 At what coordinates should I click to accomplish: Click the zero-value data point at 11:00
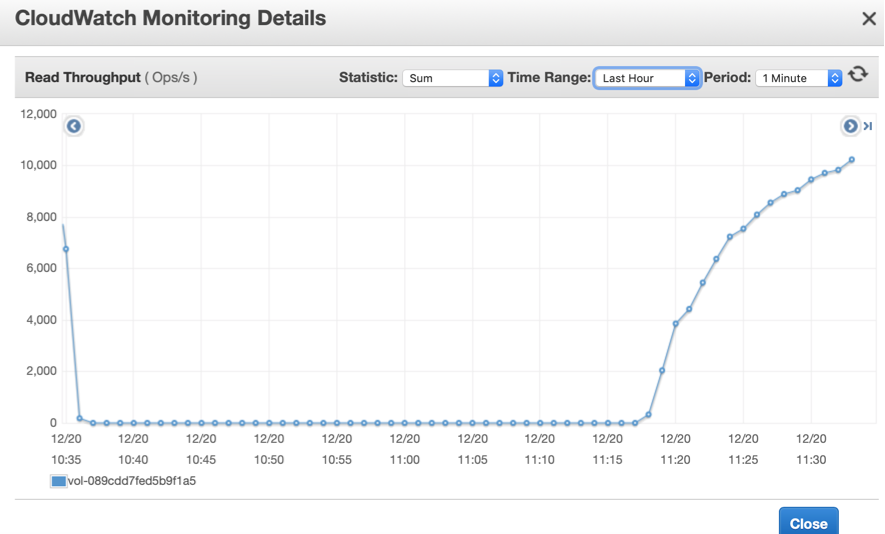pyautogui.click(x=405, y=423)
